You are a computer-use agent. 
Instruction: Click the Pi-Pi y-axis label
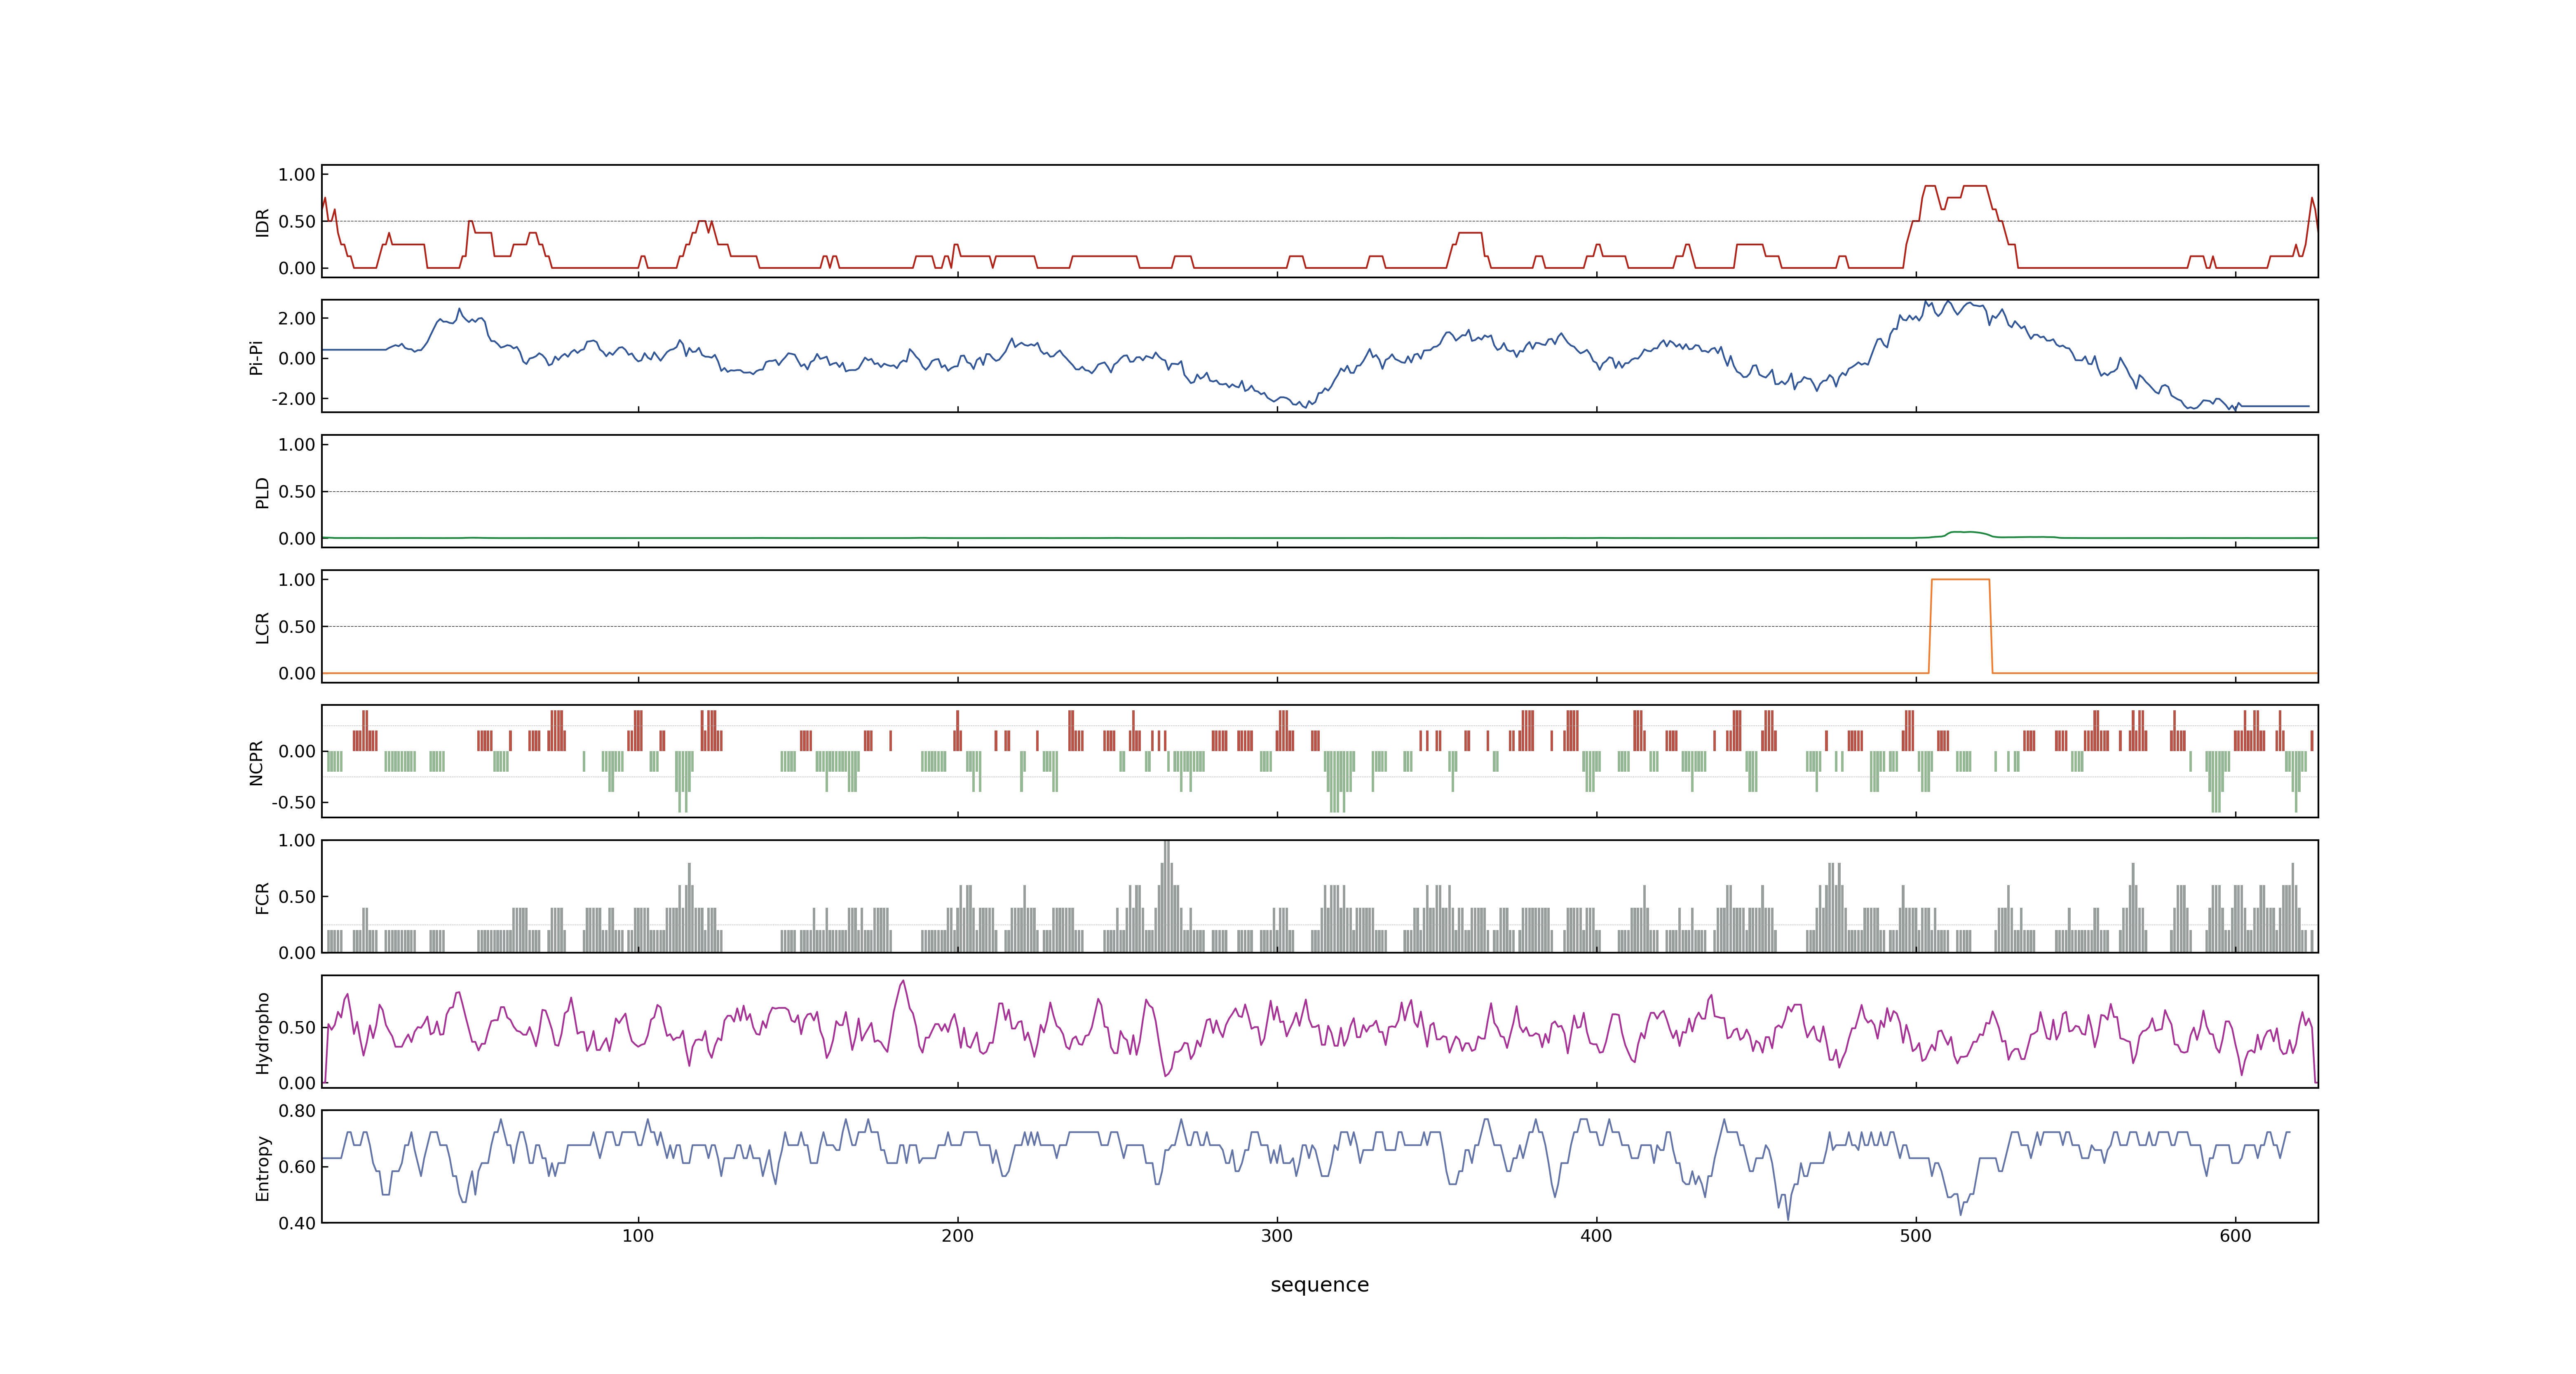pos(256,357)
